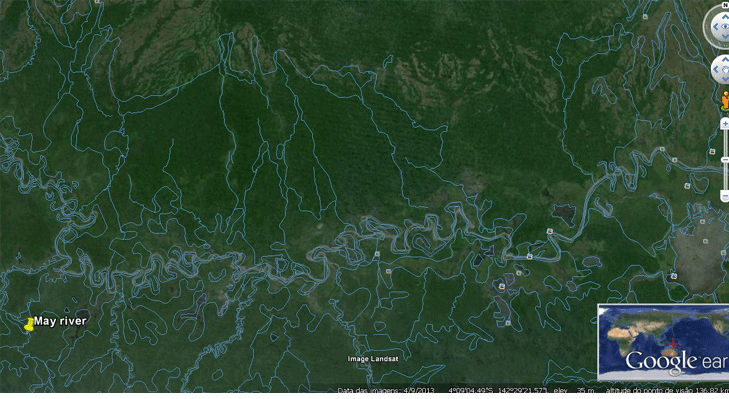Click the hand center of Move joystick

pos(726,70)
